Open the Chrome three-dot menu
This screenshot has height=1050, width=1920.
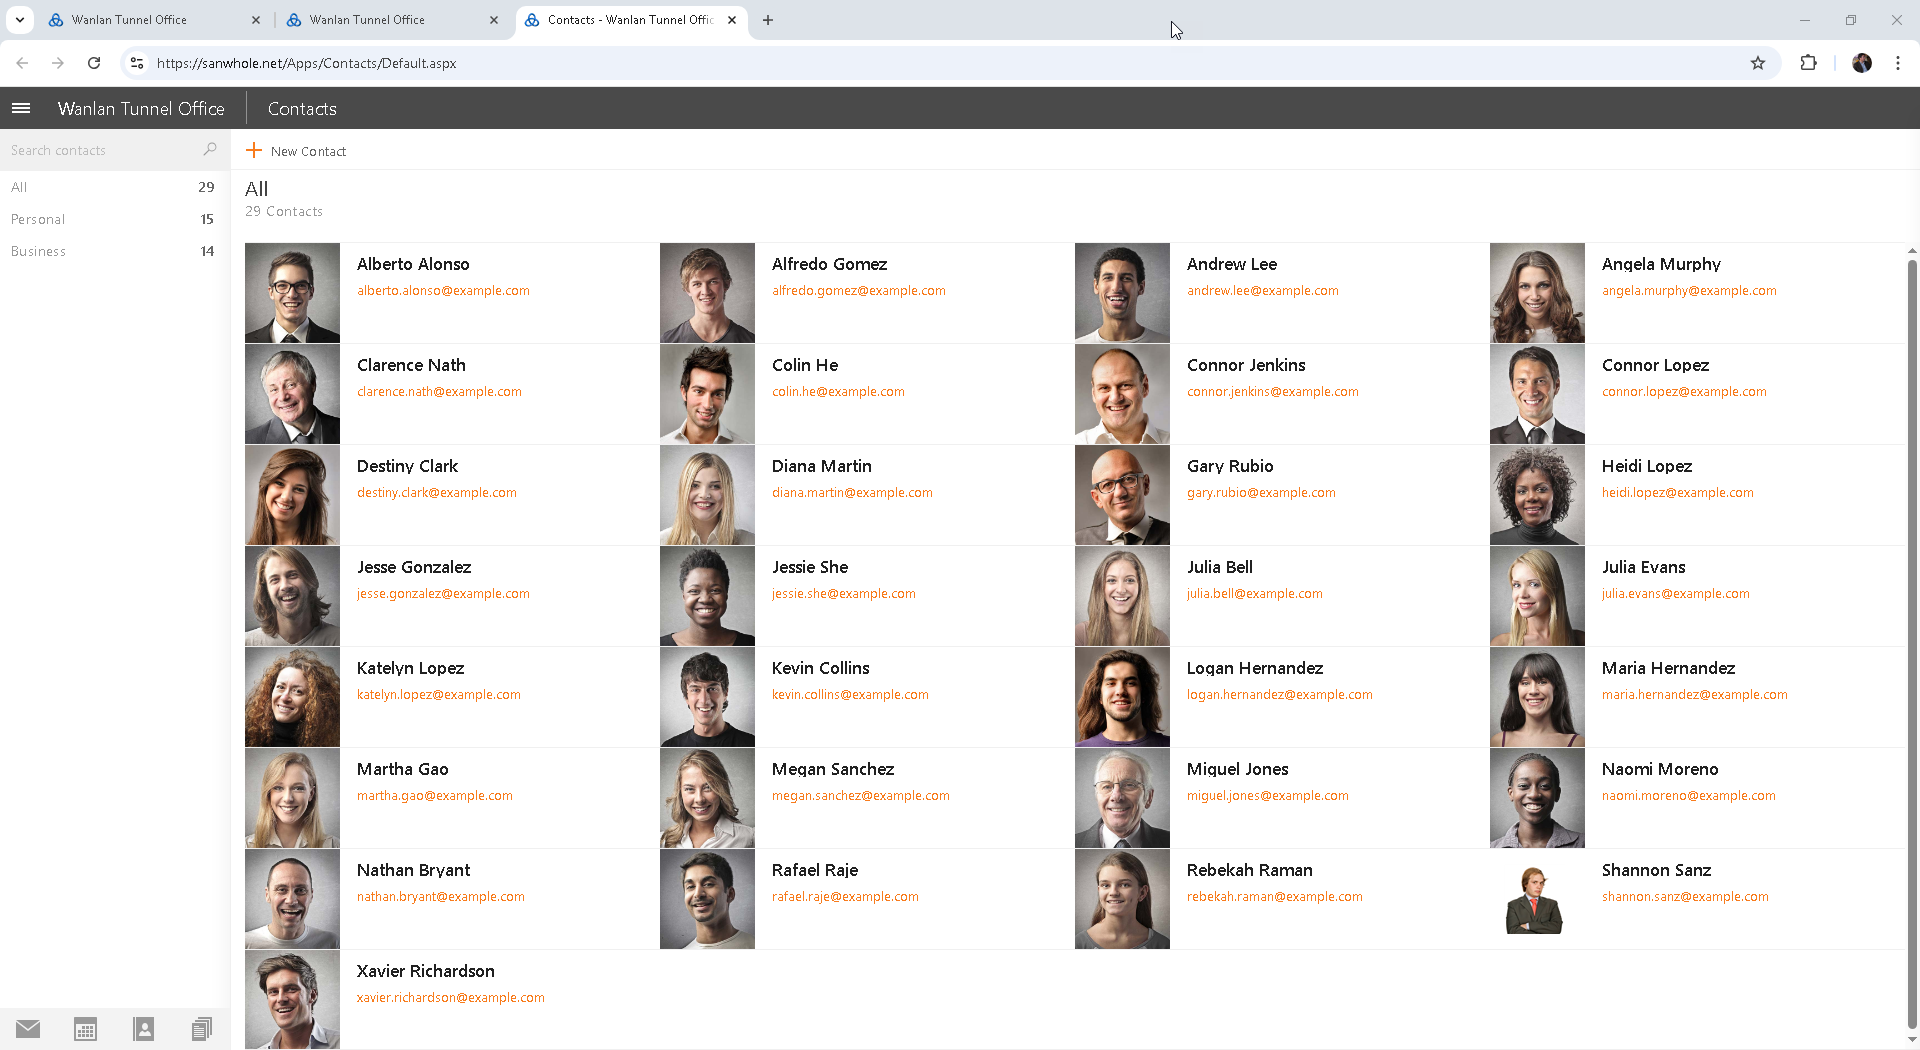(1897, 63)
